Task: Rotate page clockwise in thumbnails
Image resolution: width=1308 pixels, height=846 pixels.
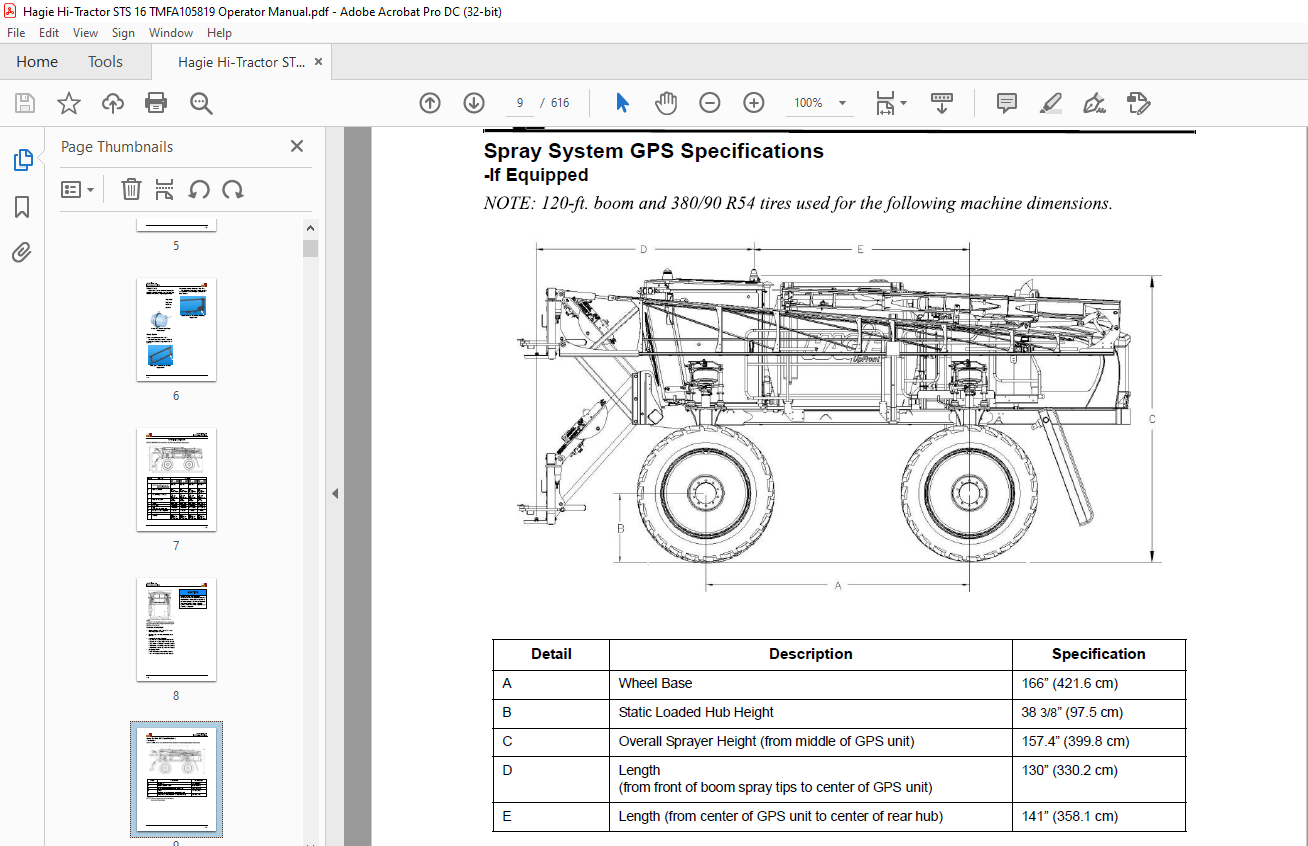Action: [233, 189]
